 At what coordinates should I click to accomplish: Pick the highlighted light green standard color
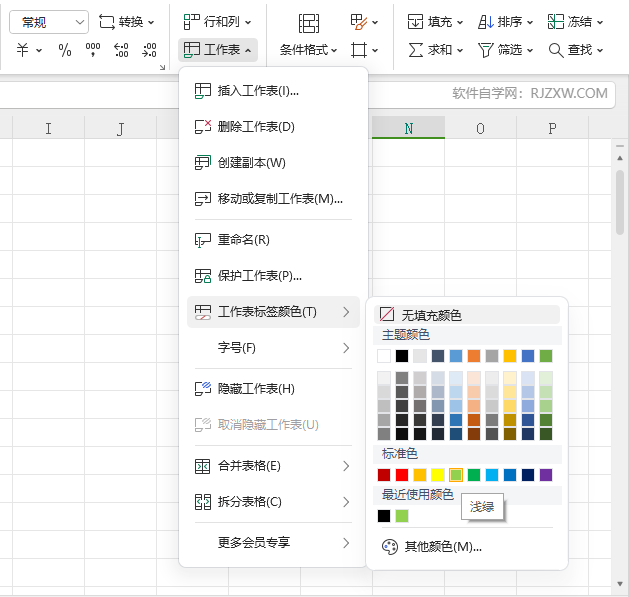456,475
